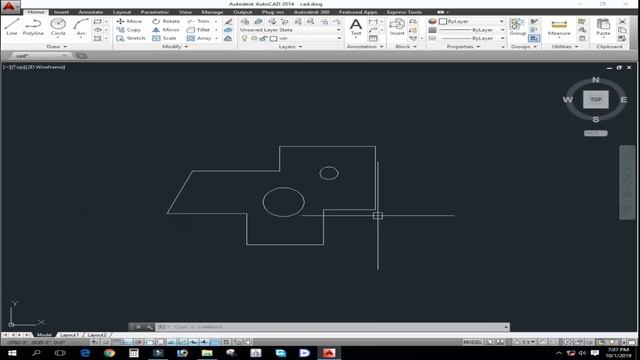Click the Linear dimension icon

[373, 21]
